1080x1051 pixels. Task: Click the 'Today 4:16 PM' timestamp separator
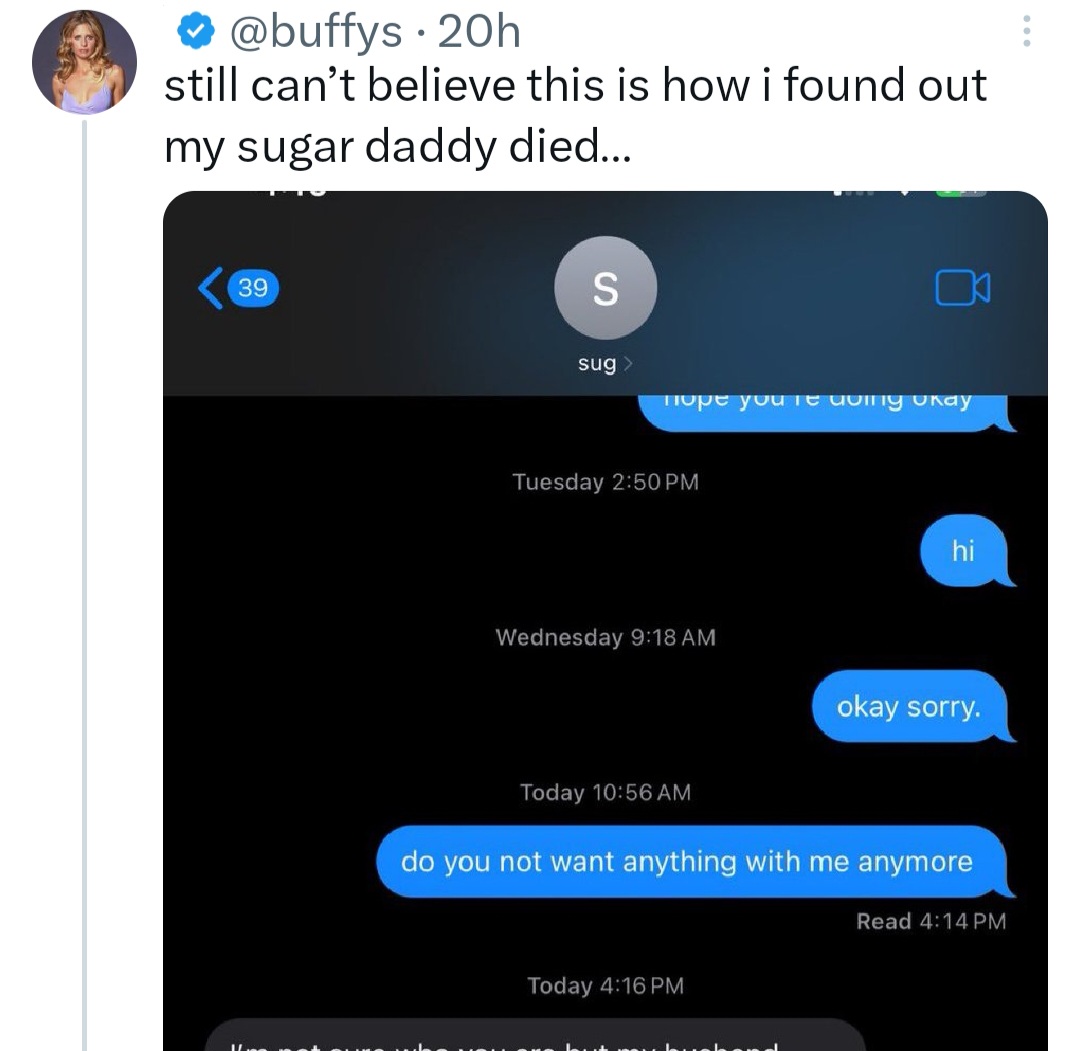pyautogui.click(x=604, y=985)
